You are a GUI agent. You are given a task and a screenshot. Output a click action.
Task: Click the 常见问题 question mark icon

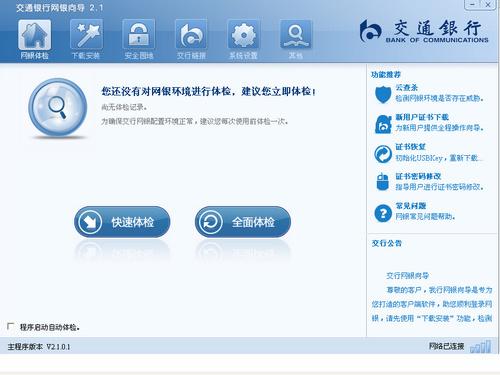point(383,213)
